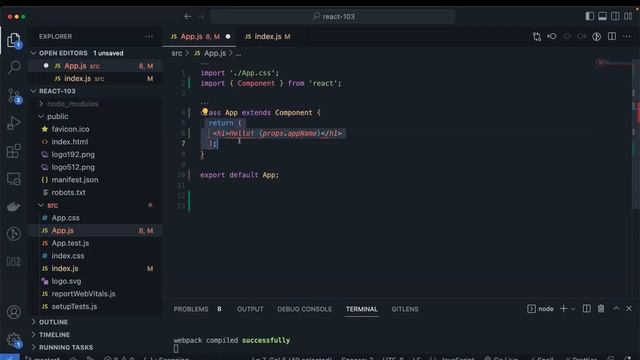Open the DEBUG CONSOLE panel tab
Viewport: 640px width, 360px height.
[304, 309]
